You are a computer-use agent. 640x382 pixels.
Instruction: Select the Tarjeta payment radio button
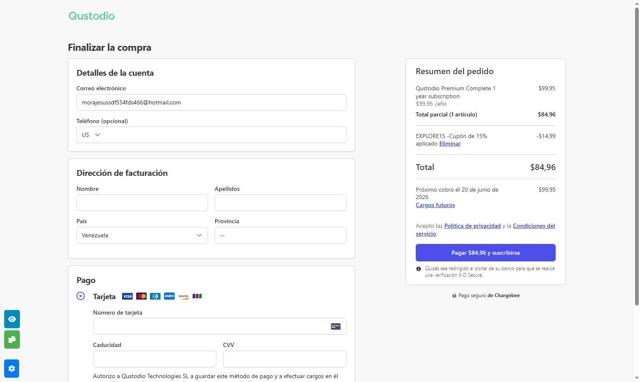(80, 296)
